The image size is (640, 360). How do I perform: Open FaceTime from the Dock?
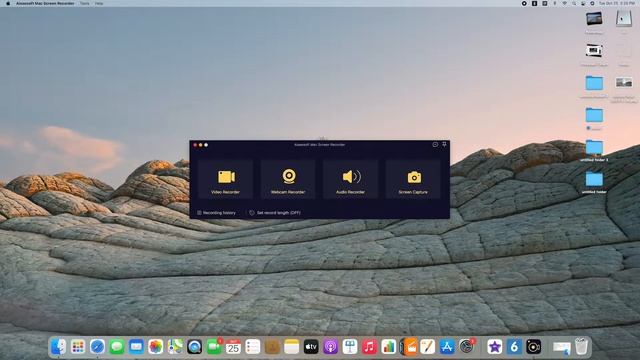point(214,347)
